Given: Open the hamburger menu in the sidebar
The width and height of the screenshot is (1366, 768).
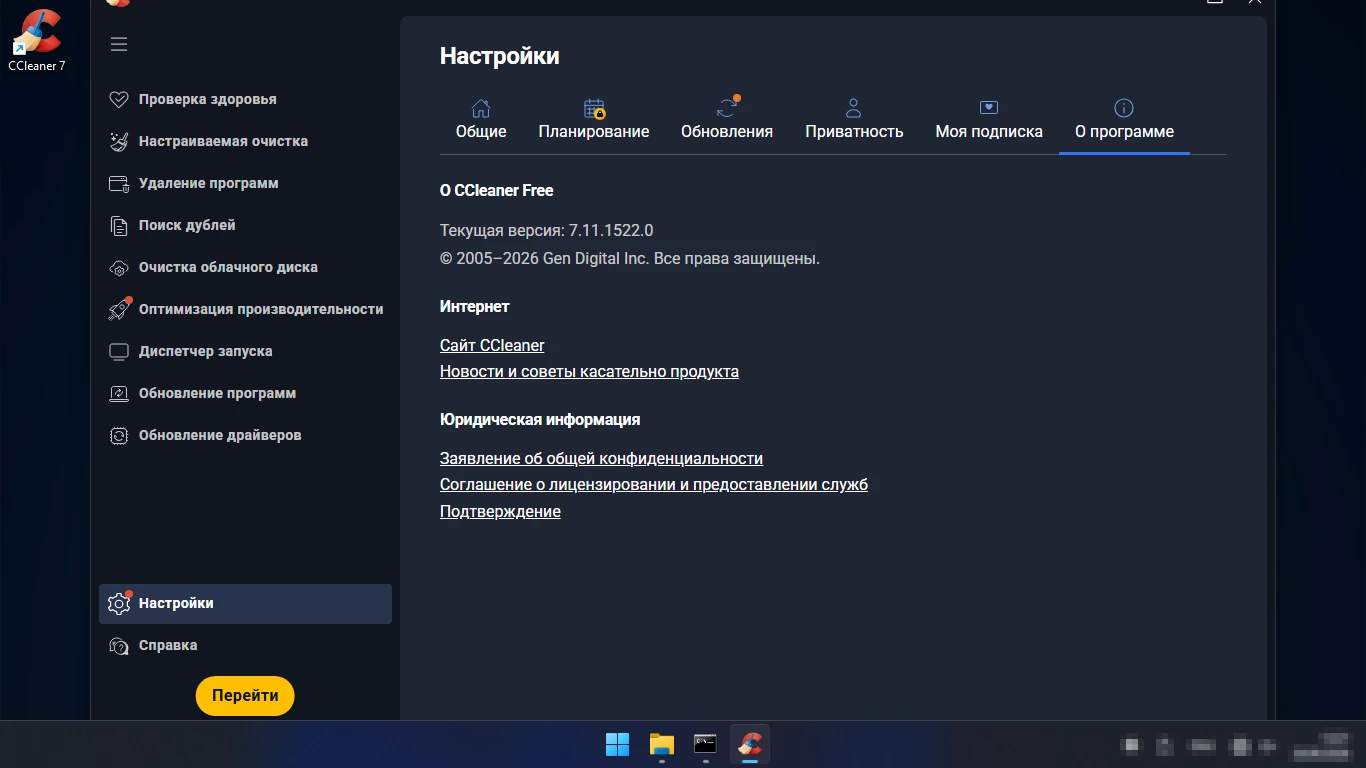Looking at the screenshot, I should (119, 44).
